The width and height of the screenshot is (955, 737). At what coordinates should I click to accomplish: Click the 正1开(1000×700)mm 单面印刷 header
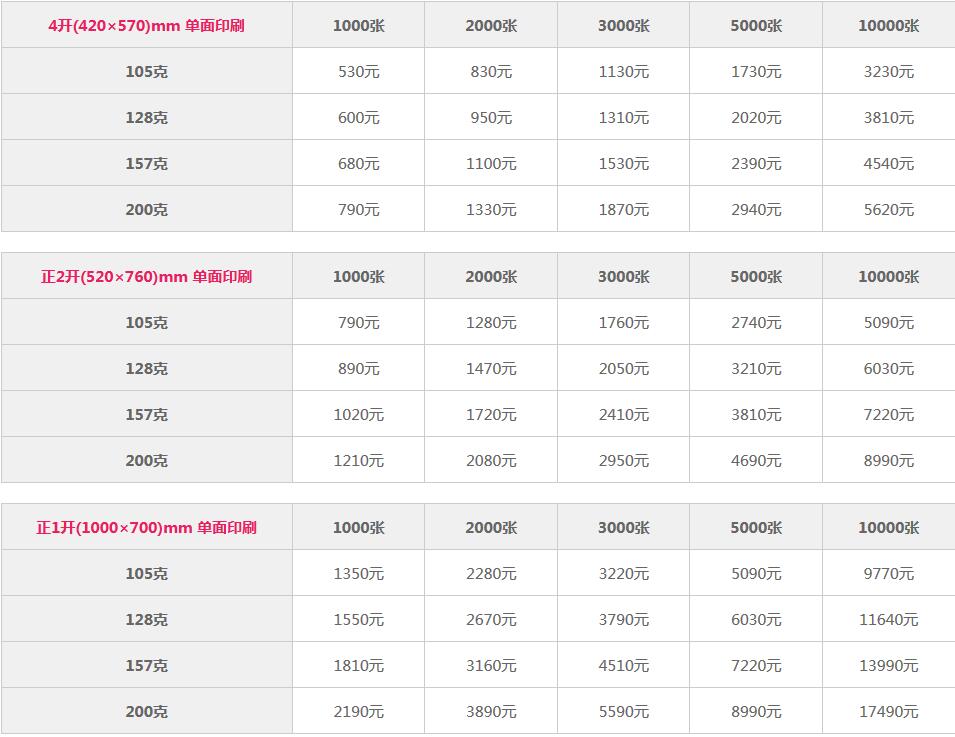click(x=146, y=527)
